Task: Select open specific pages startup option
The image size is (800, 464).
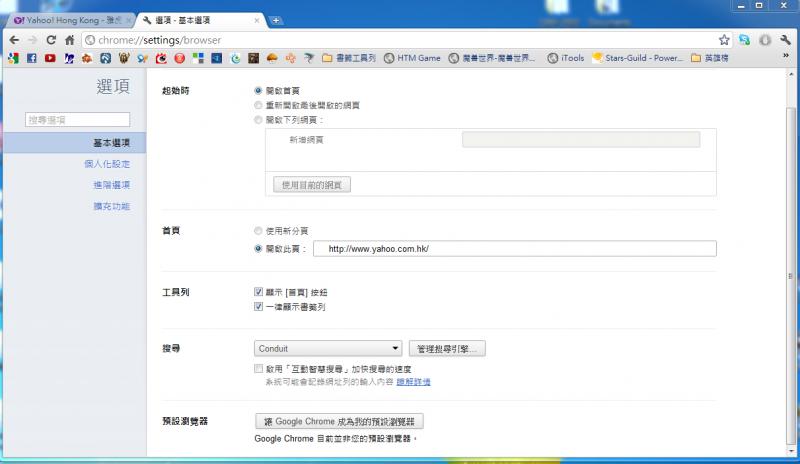Action: [x=258, y=120]
